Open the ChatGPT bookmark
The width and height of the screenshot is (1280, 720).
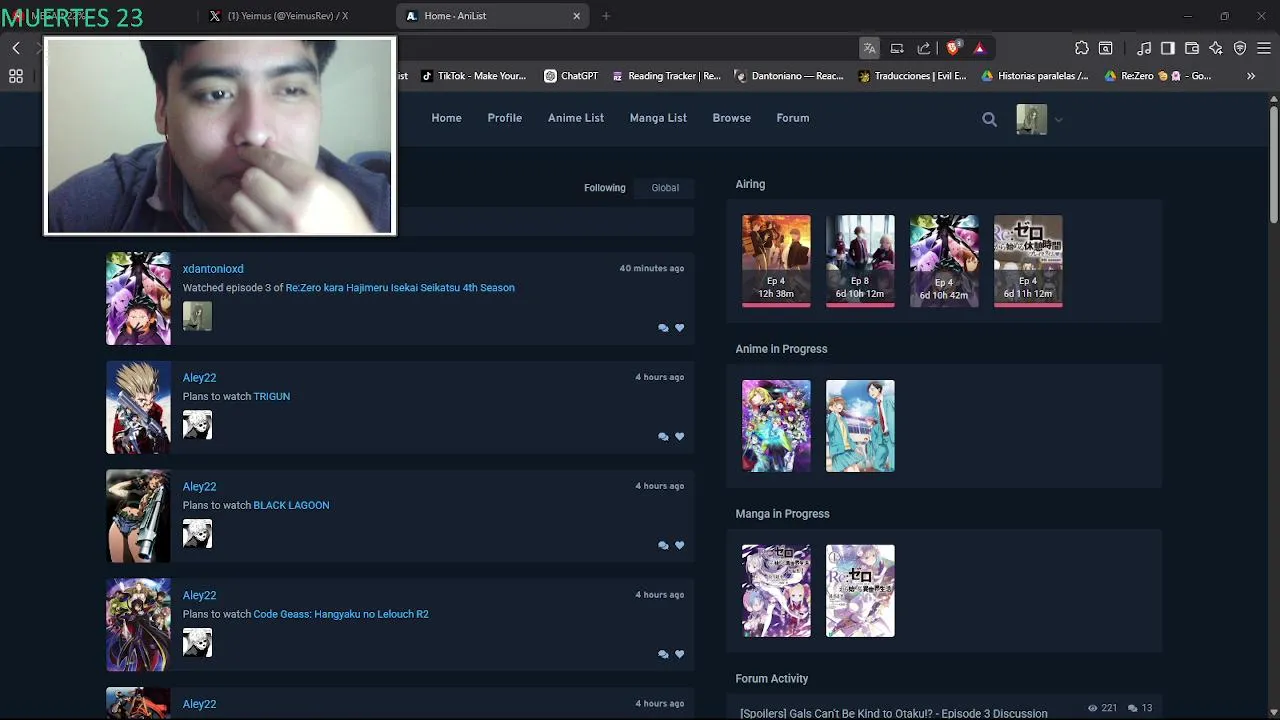coord(571,76)
